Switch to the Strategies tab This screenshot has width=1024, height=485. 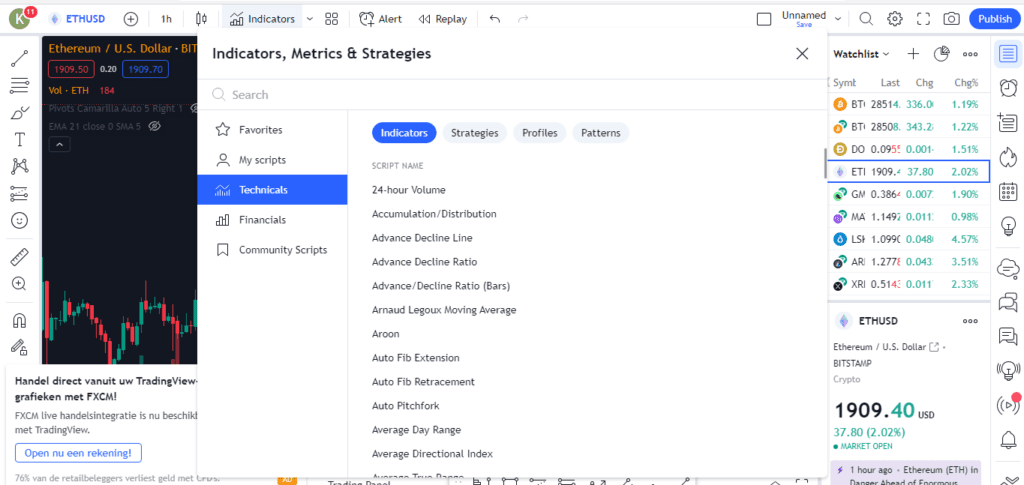coord(474,133)
